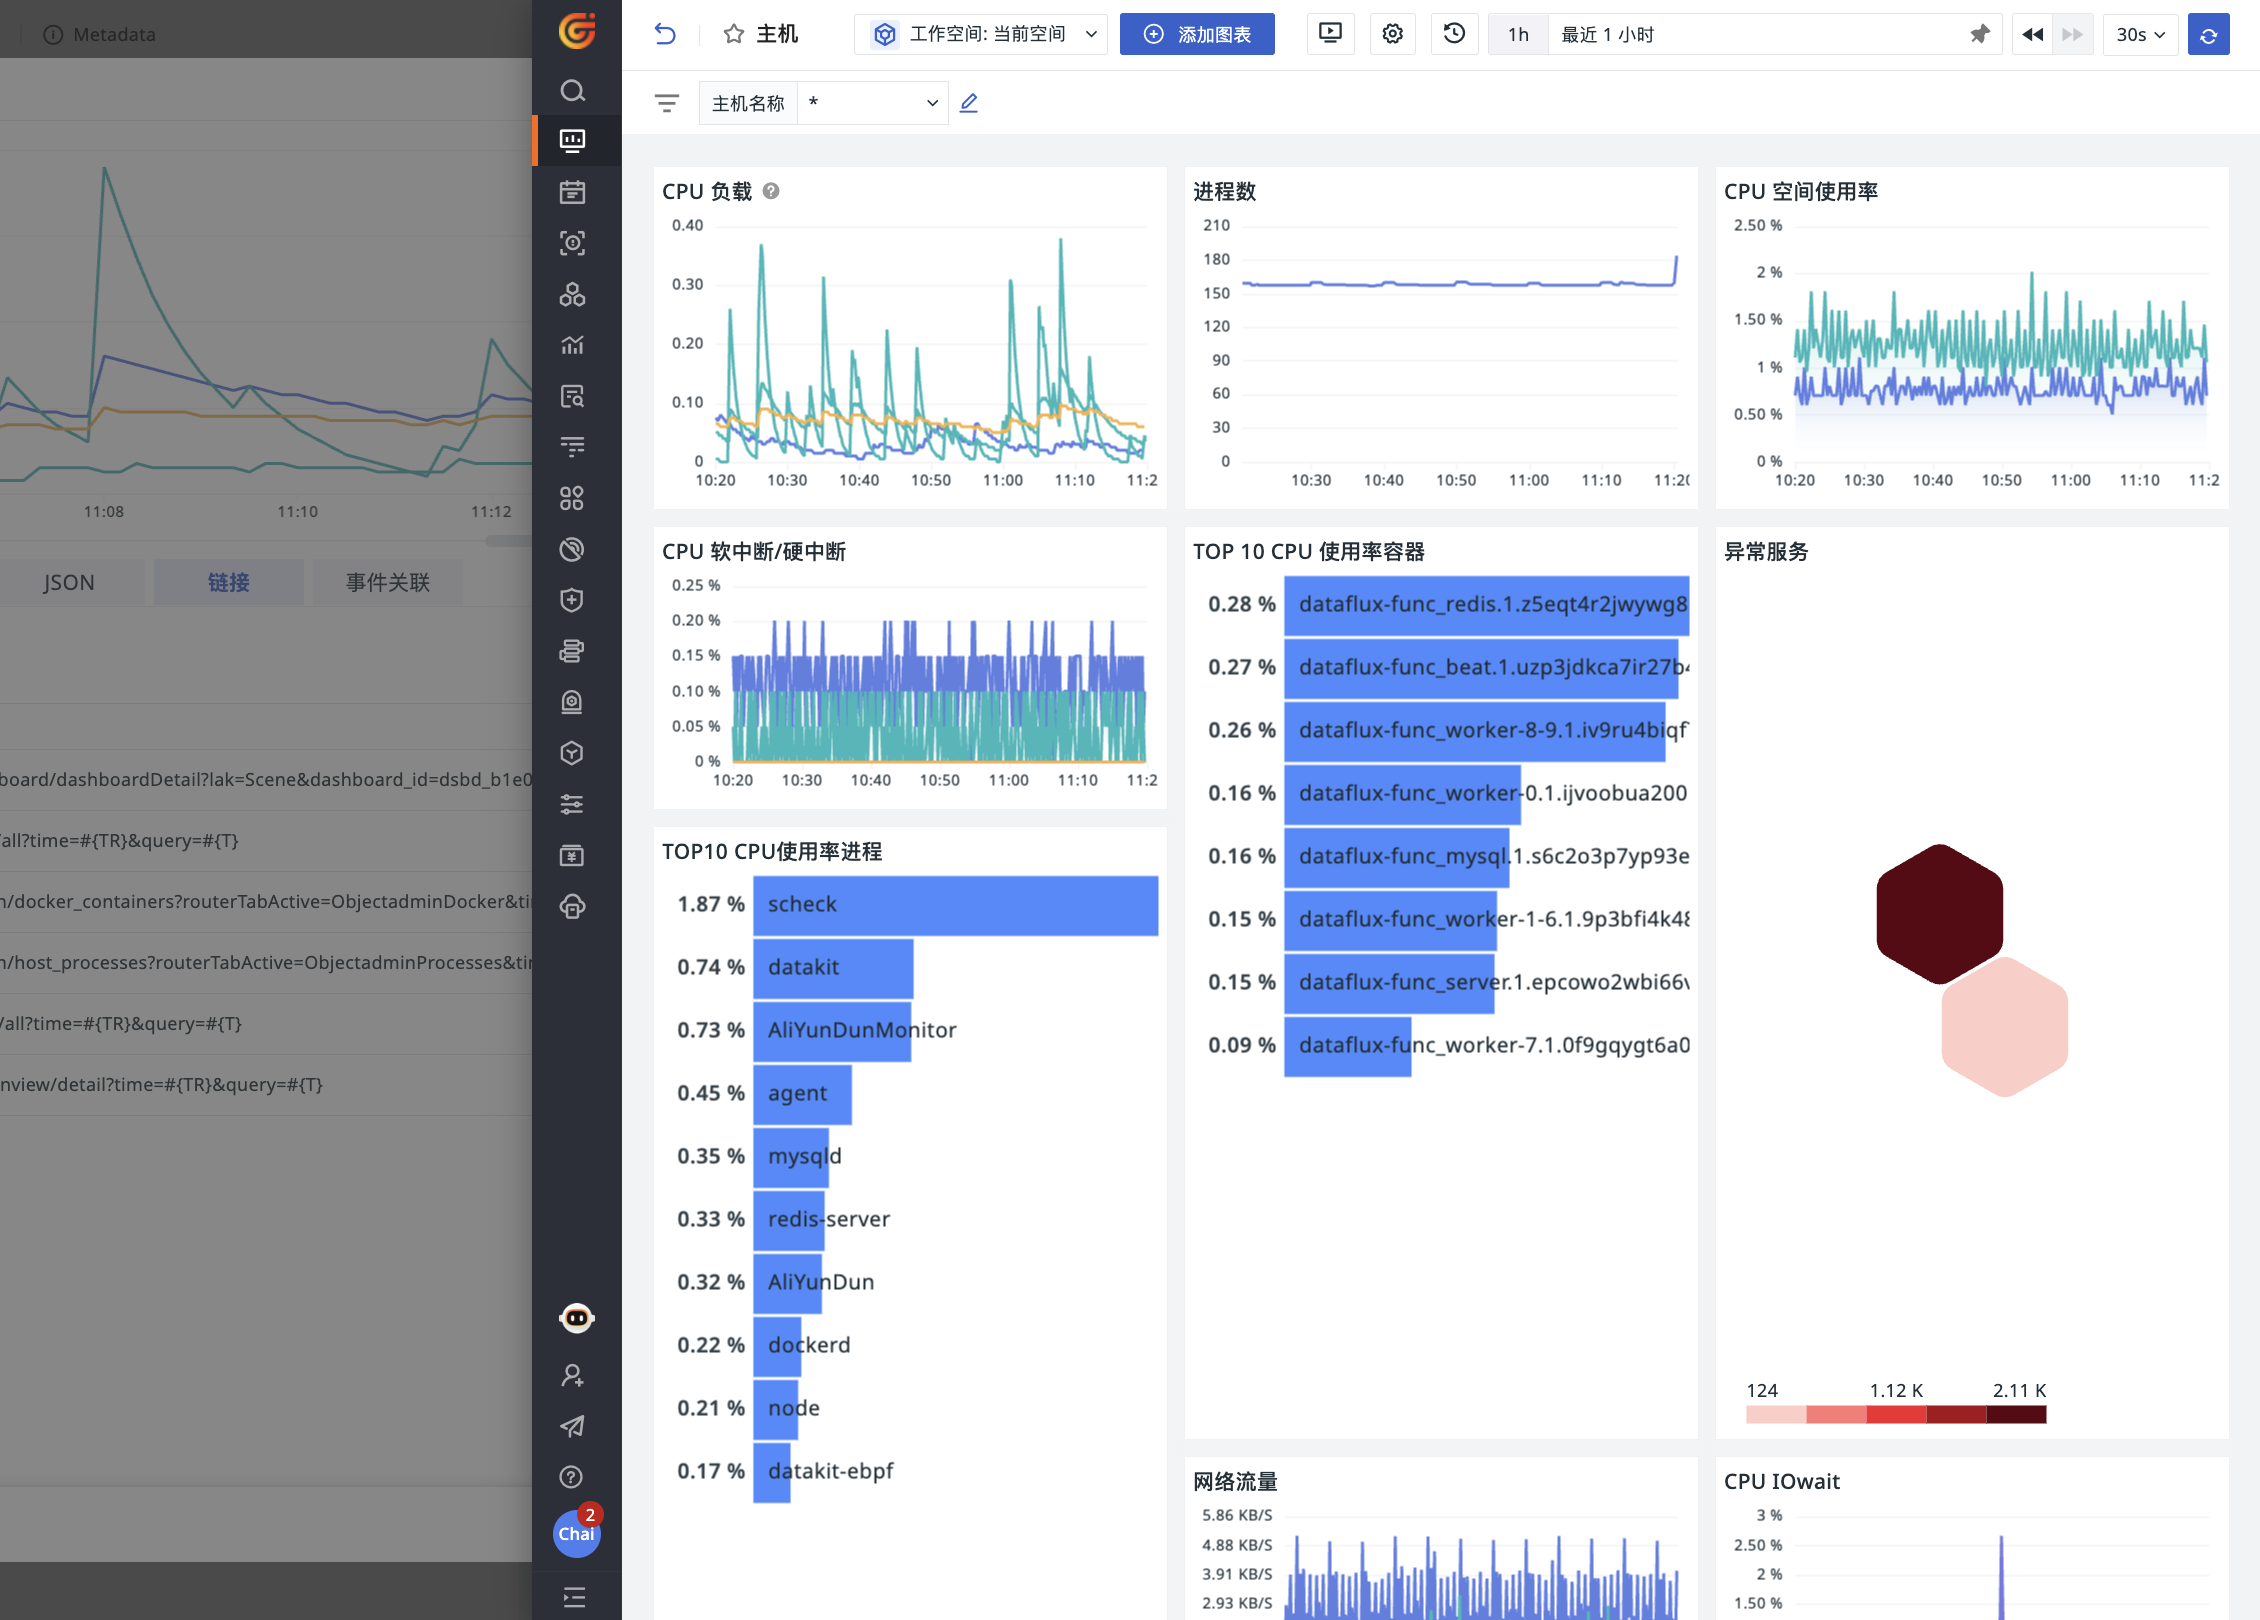Click the back arrow icon
The width and height of the screenshot is (2260, 1620).
[665, 34]
